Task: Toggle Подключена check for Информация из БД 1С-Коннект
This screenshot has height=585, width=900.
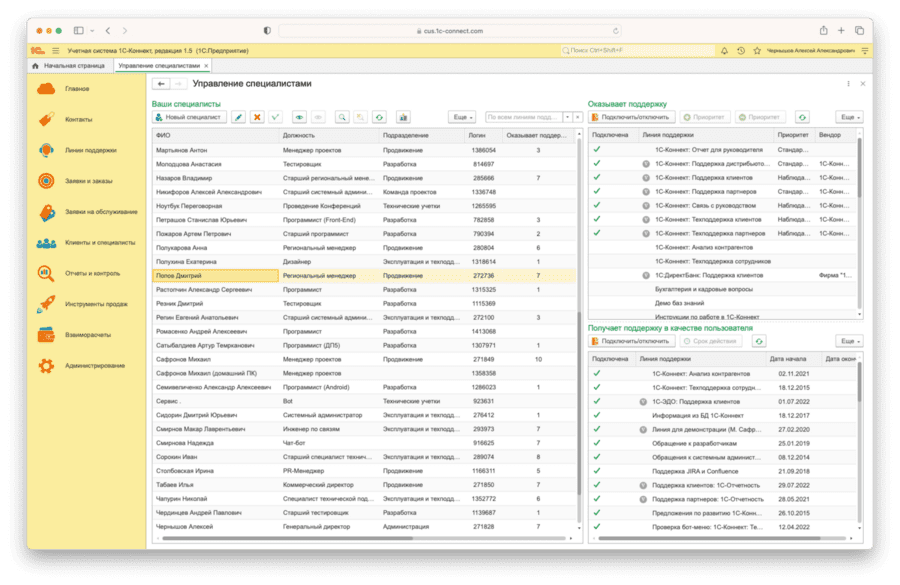Action: coord(597,415)
